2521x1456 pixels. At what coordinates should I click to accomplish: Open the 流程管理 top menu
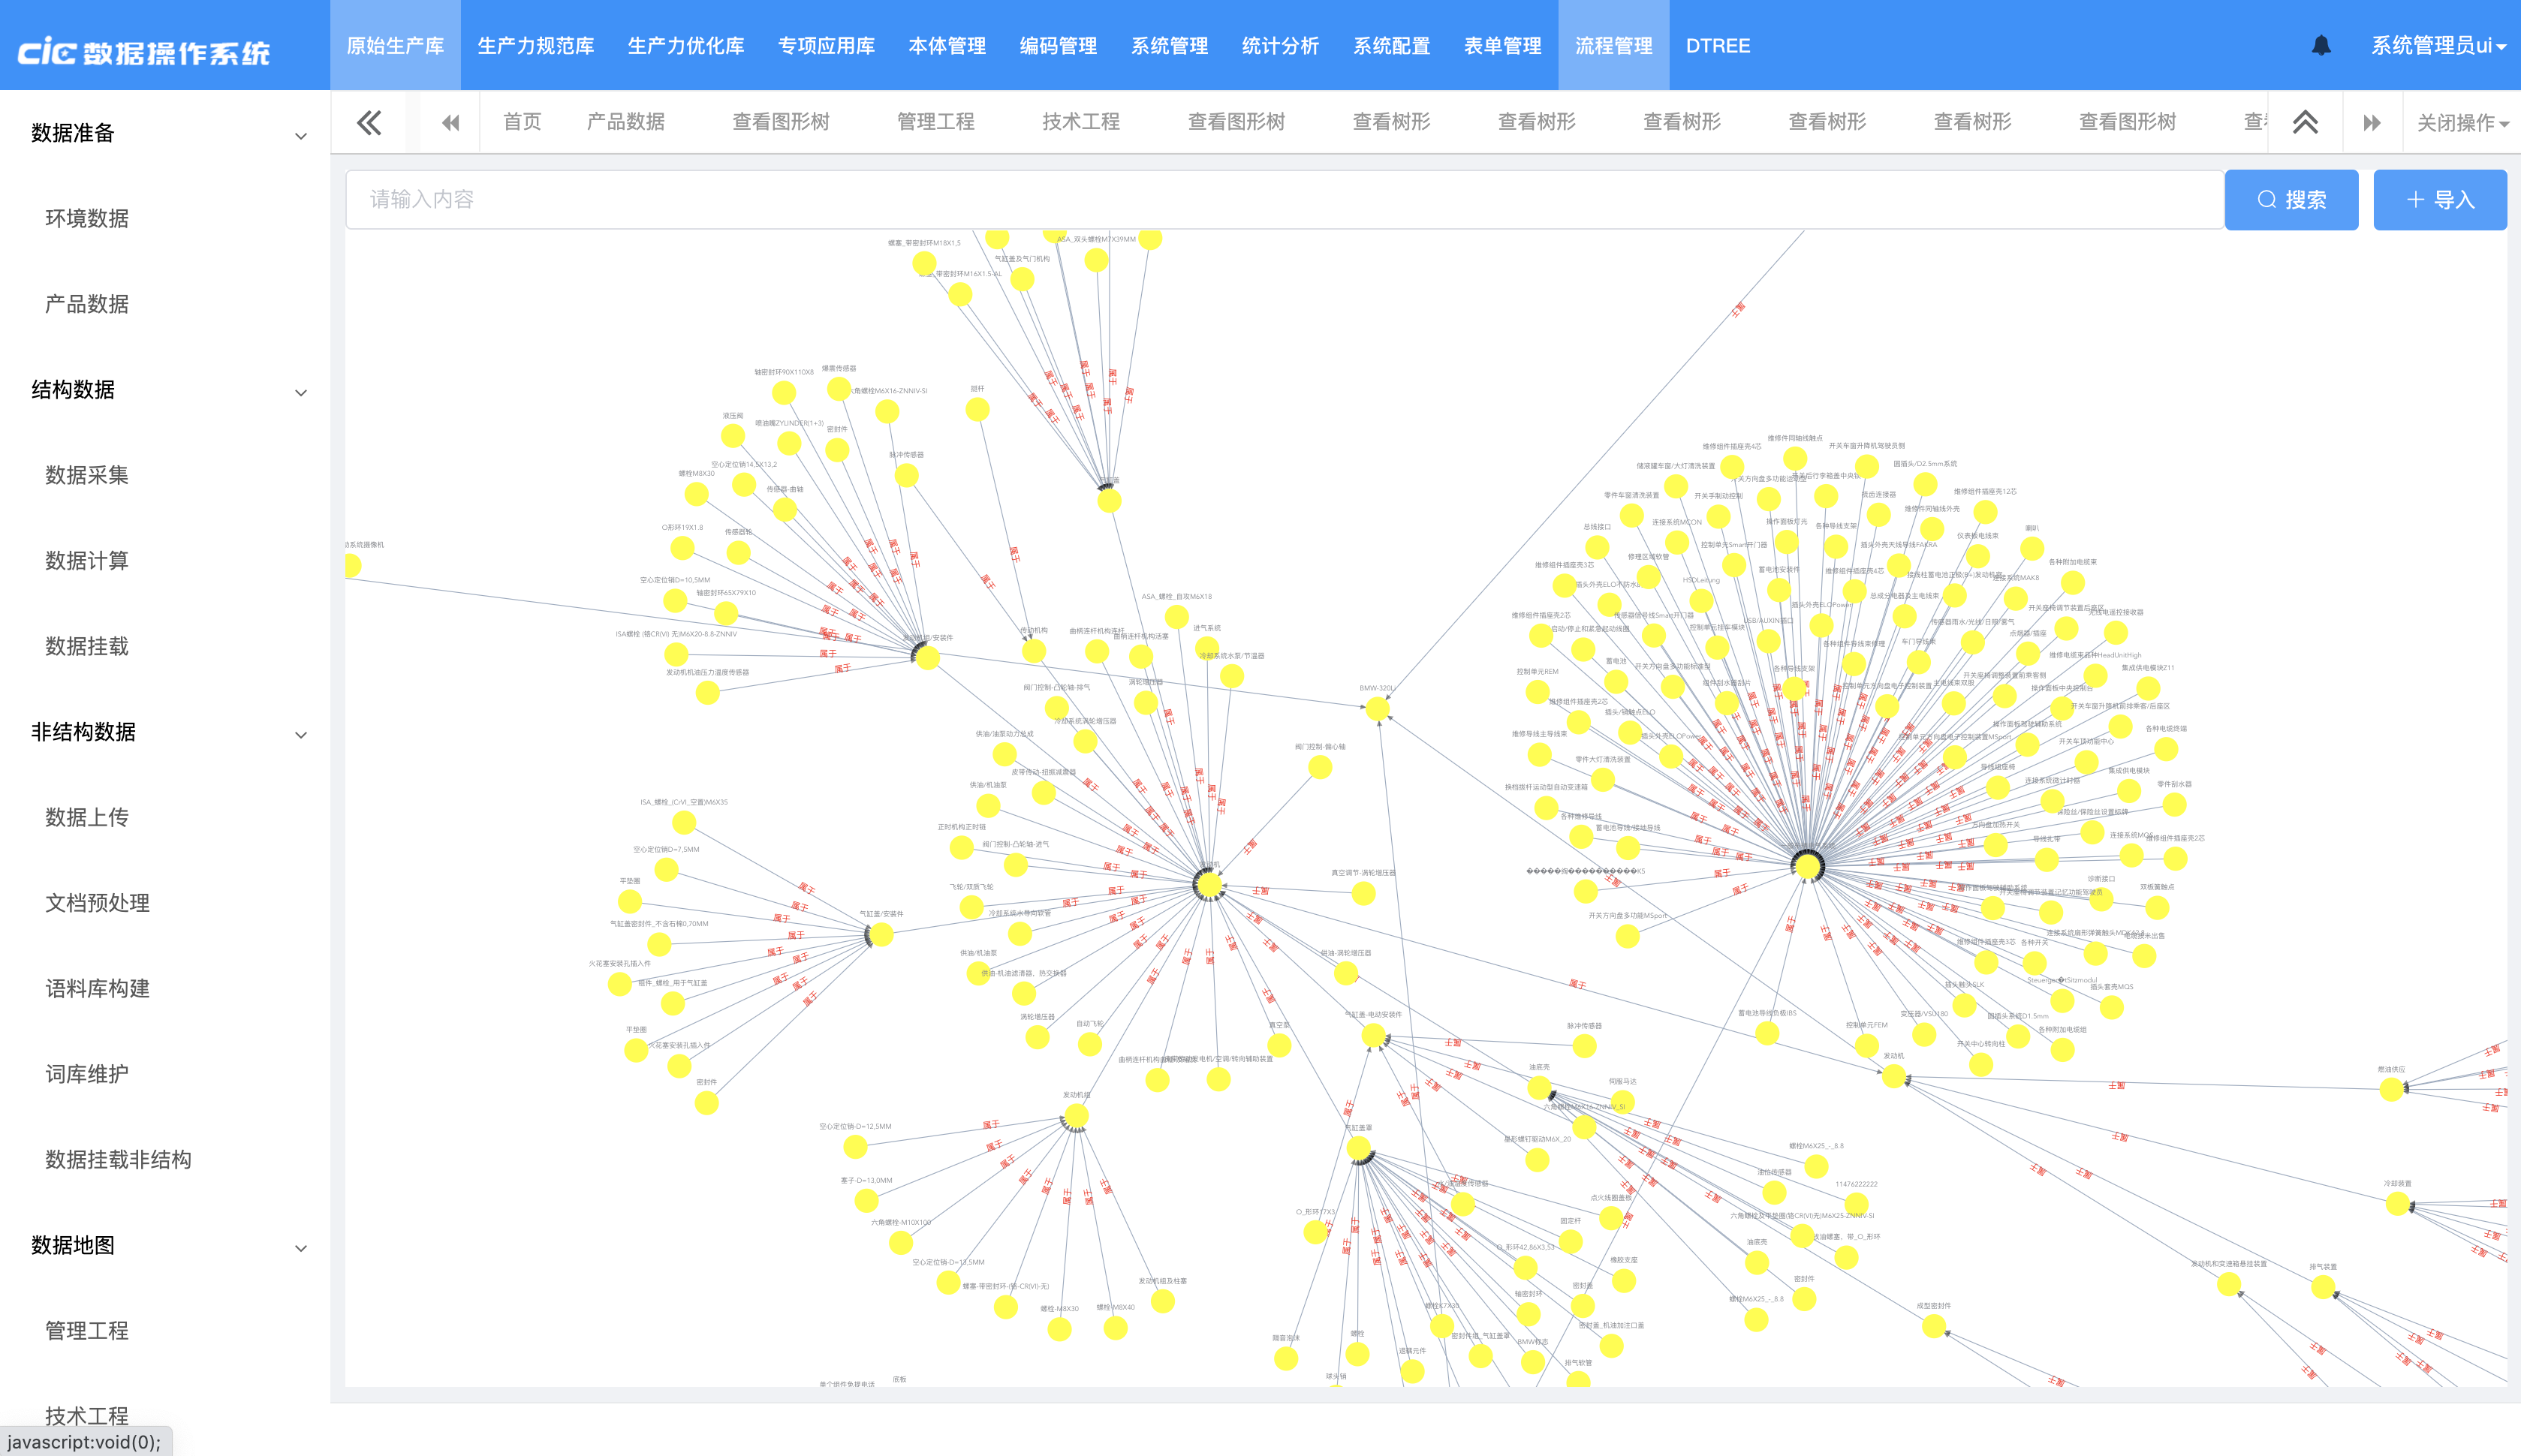click(x=1613, y=45)
